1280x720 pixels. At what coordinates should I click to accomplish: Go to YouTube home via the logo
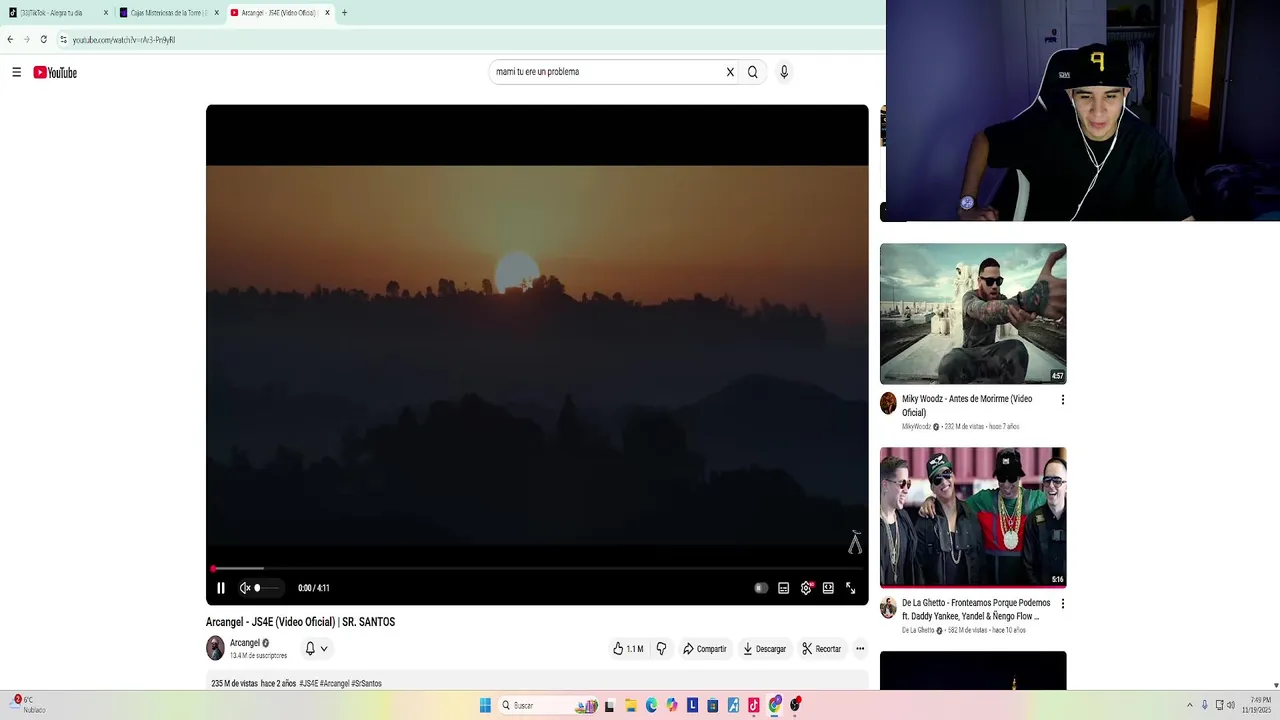(x=55, y=72)
